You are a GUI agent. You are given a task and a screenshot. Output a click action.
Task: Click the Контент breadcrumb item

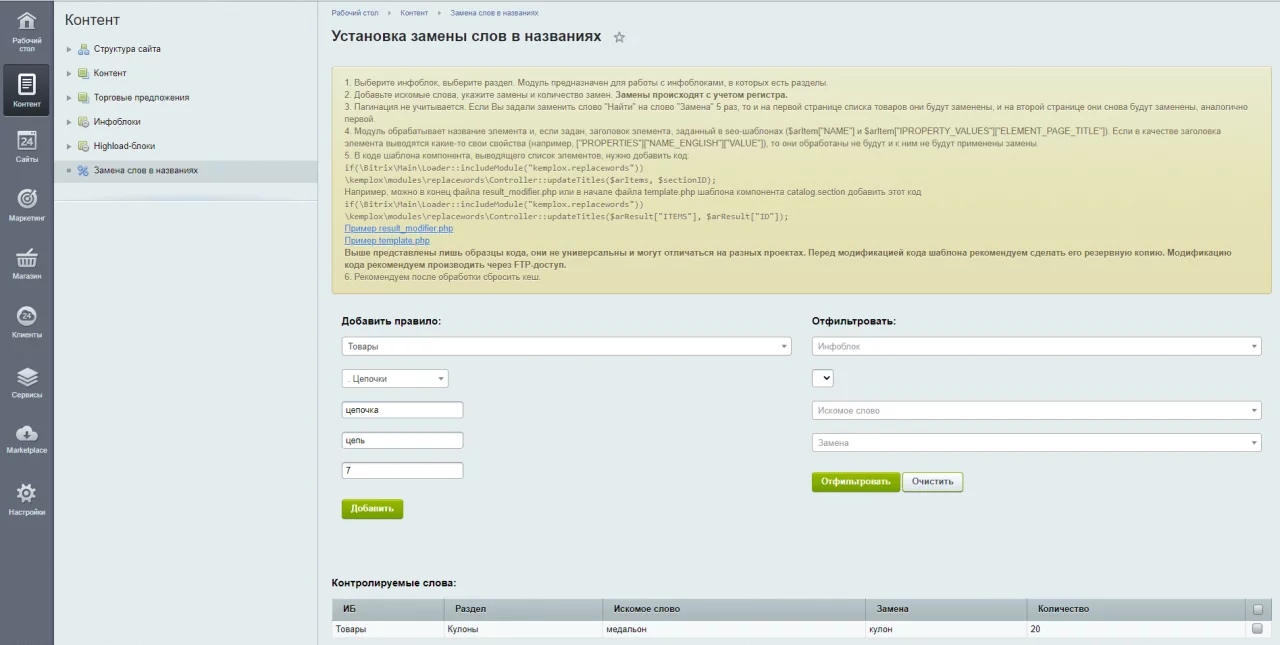pos(413,13)
